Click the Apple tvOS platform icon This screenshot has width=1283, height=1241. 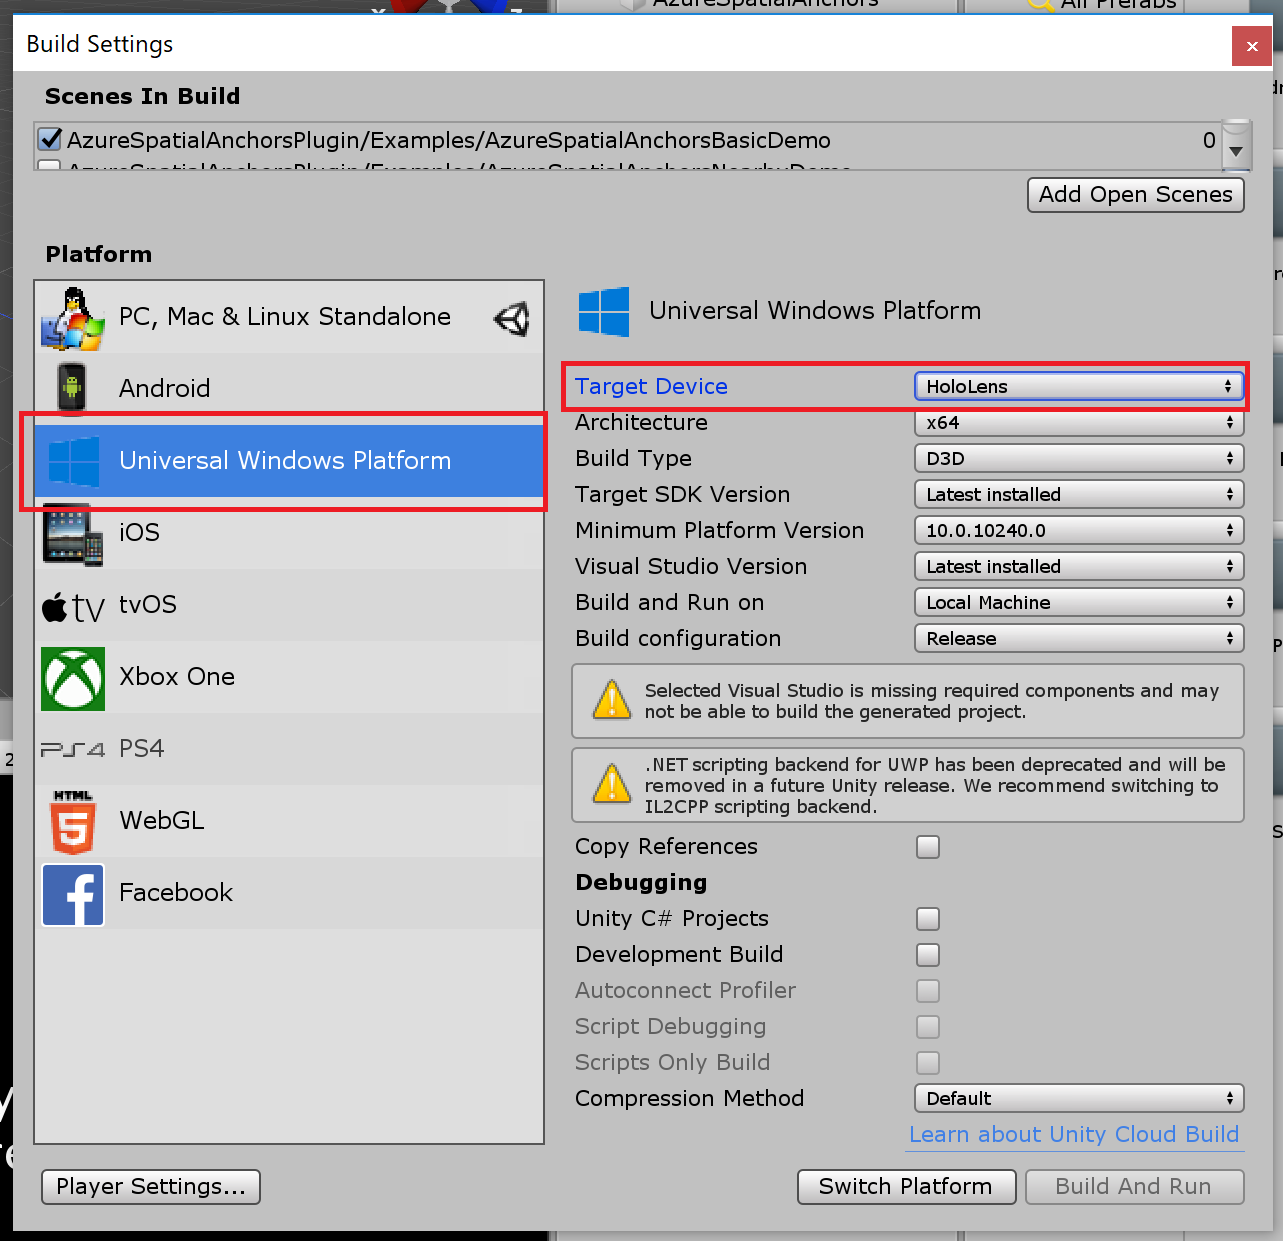(72, 606)
